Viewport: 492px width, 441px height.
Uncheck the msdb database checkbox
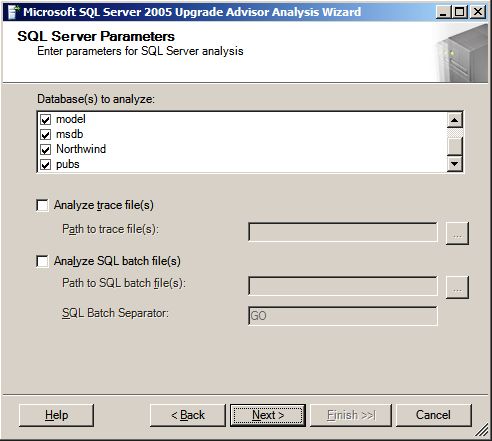tap(46, 135)
